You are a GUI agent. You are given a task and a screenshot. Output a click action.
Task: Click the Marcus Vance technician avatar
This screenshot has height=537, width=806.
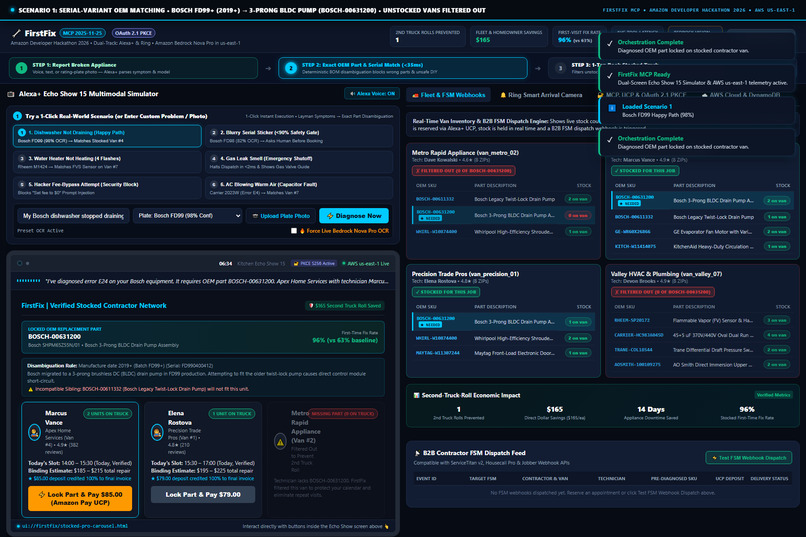pos(34,432)
